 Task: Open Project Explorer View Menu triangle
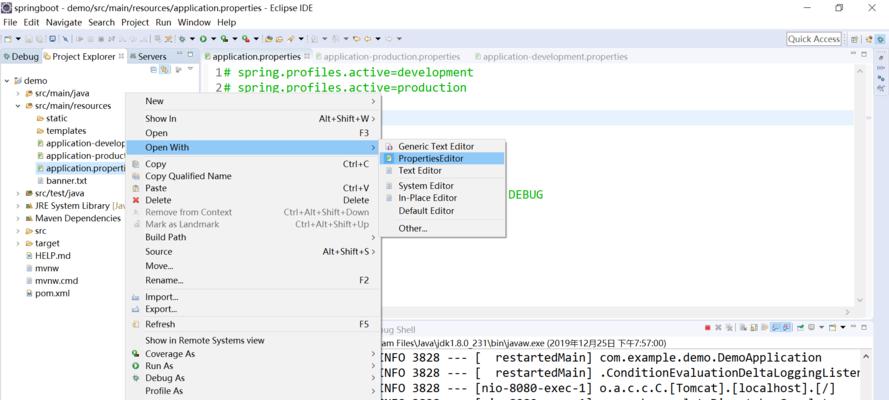pyautogui.click(x=190, y=69)
